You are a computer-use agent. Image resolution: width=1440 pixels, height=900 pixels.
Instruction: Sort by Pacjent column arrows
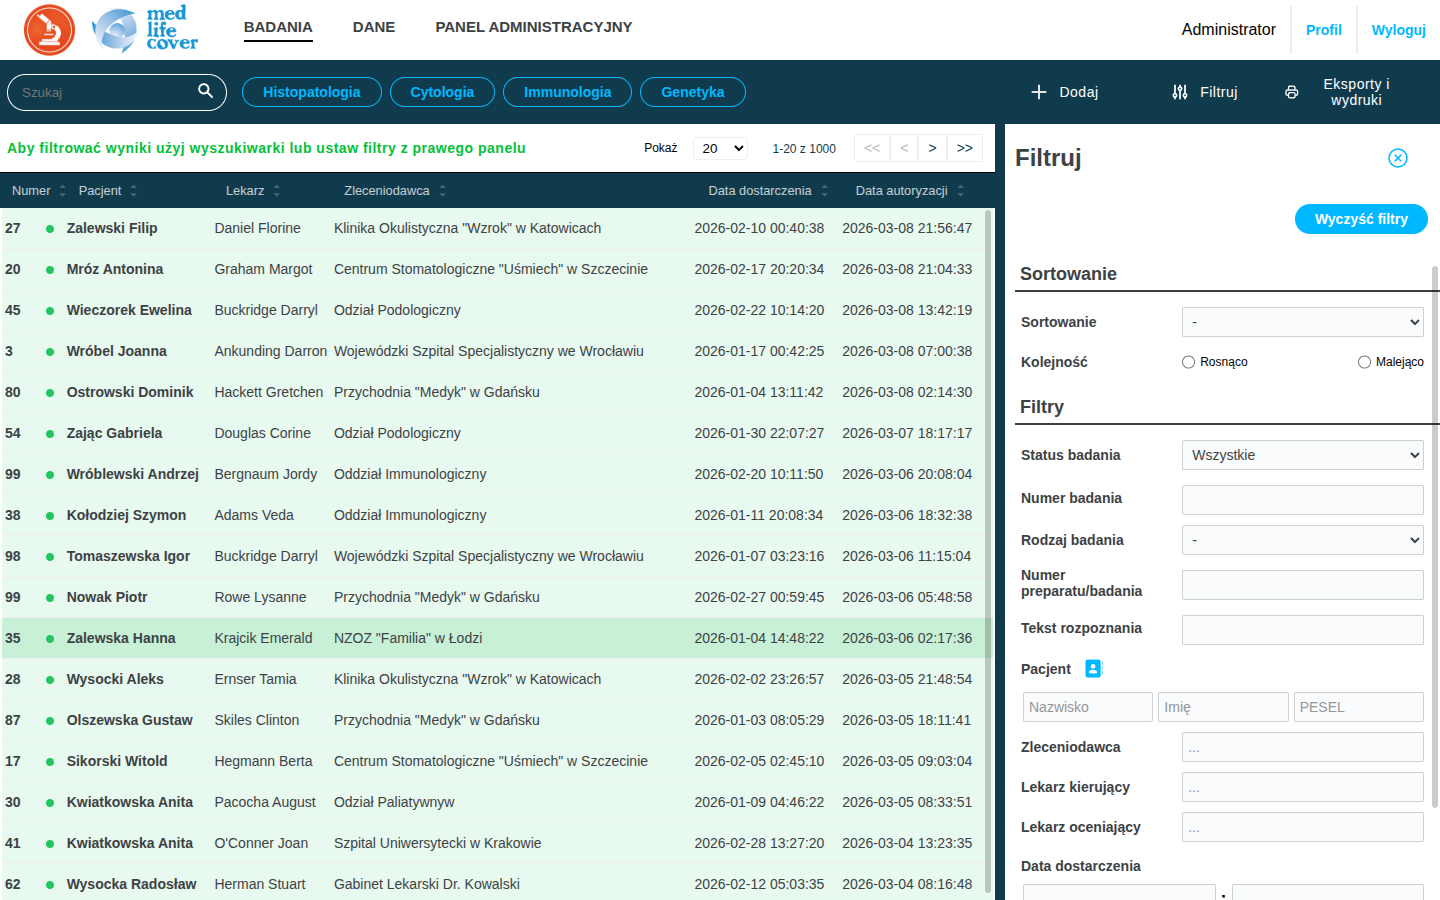point(133,191)
